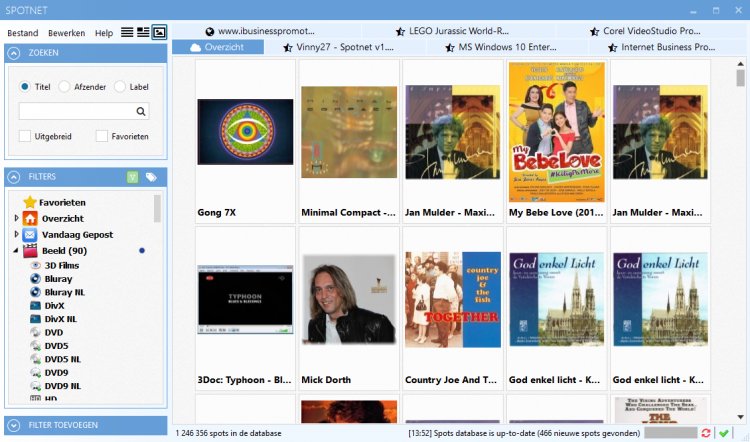Screen dimensions: 750x442
Task: Select the image thumbnail view icon
Action: click(x=159, y=32)
